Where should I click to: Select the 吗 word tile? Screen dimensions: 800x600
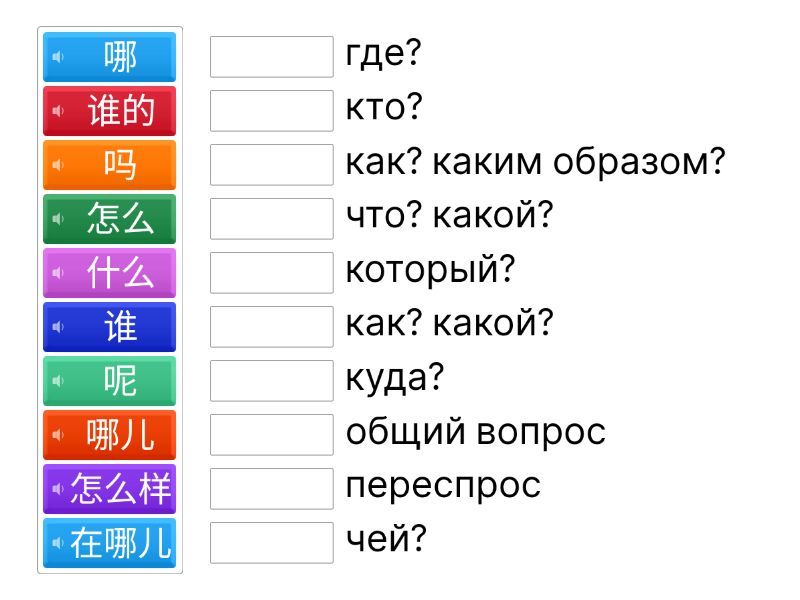coord(120,165)
